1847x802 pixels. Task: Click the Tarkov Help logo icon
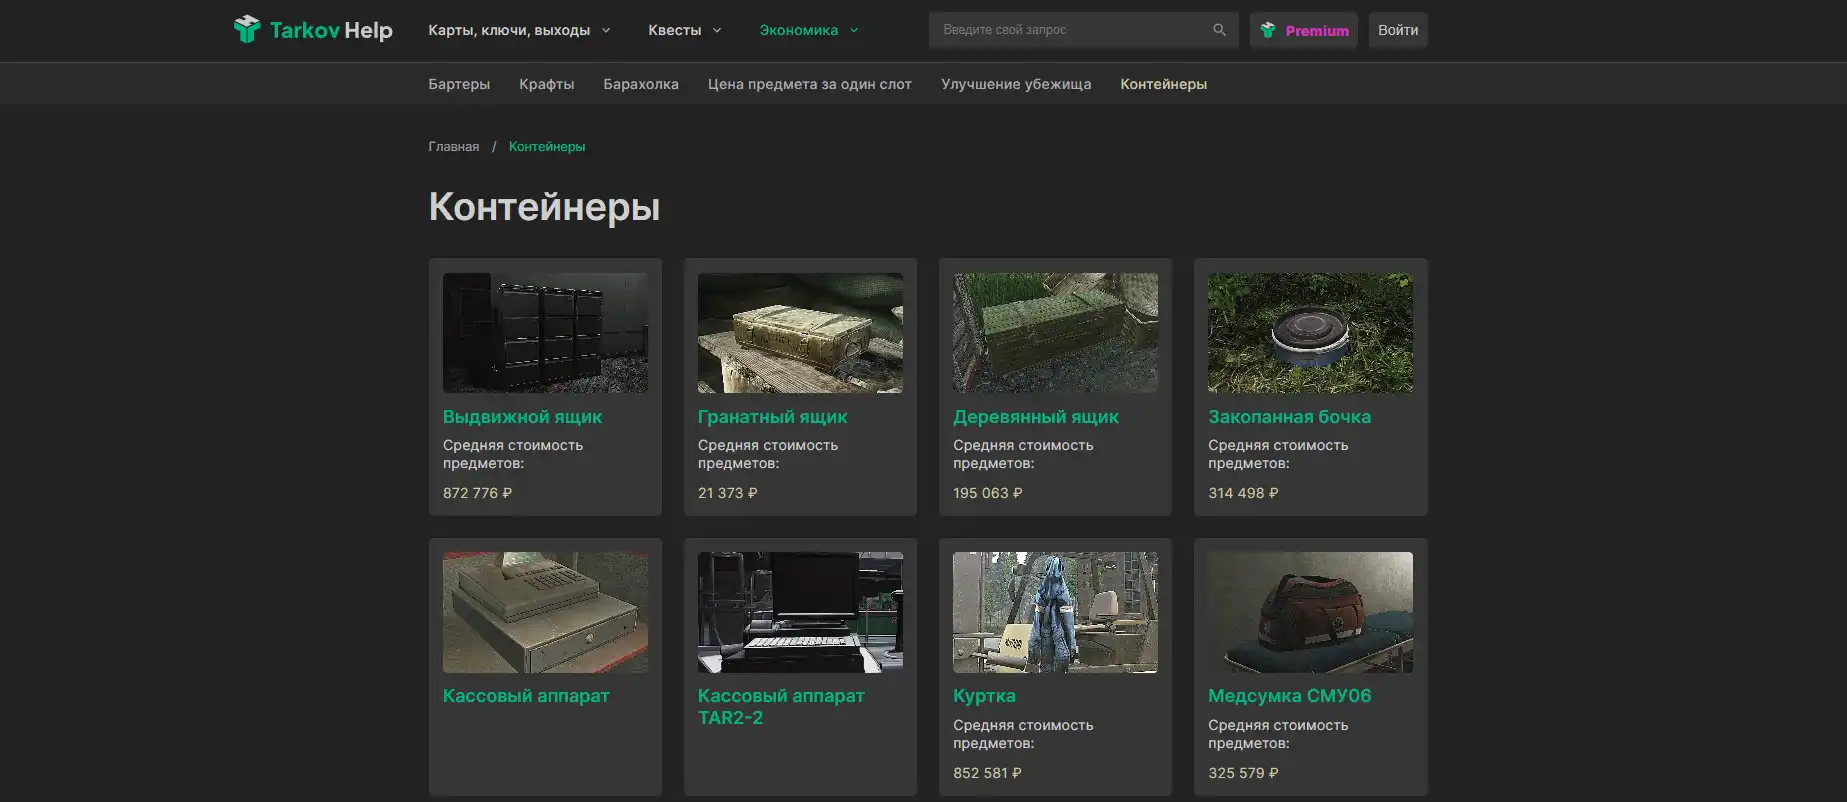(x=246, y=30)
